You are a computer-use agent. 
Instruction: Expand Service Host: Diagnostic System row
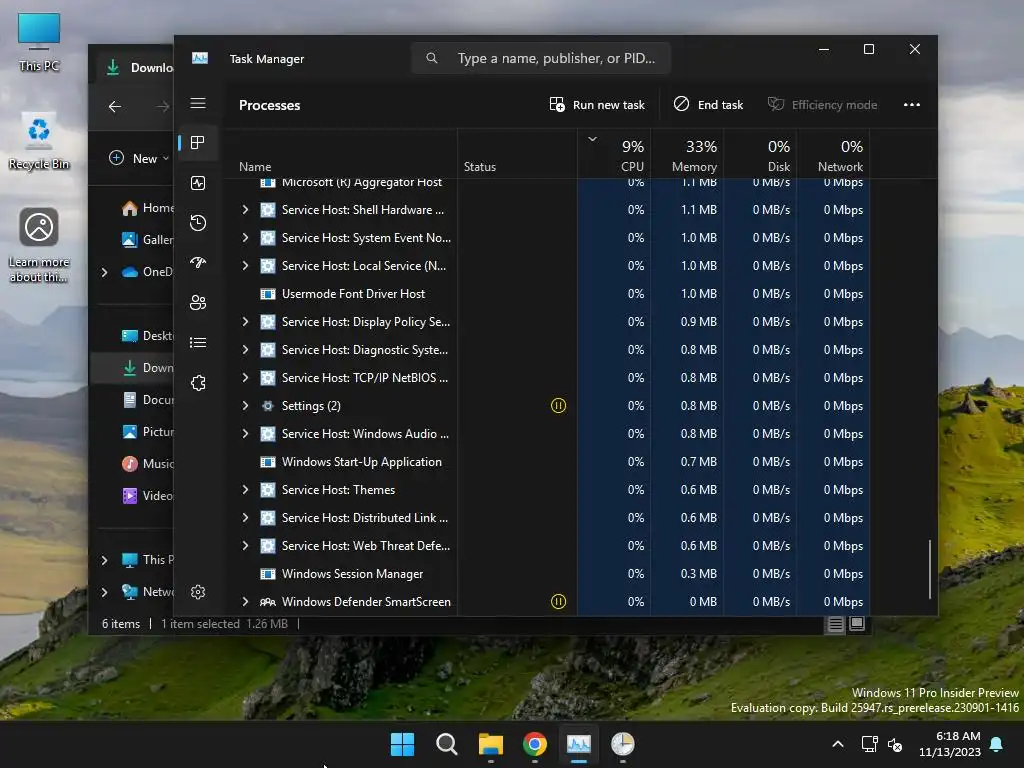click(x=246, y=349)
